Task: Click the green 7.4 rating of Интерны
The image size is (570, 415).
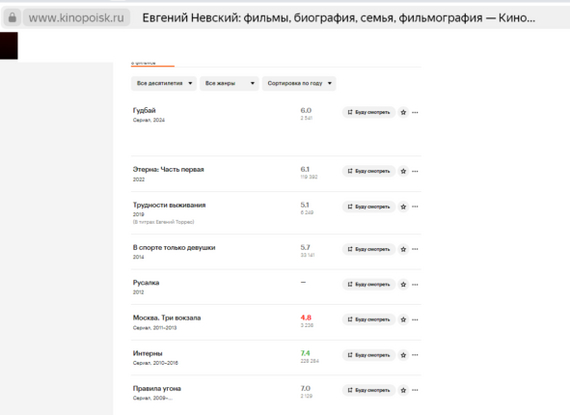Action: pyautogui.click(x=305, y=353)
